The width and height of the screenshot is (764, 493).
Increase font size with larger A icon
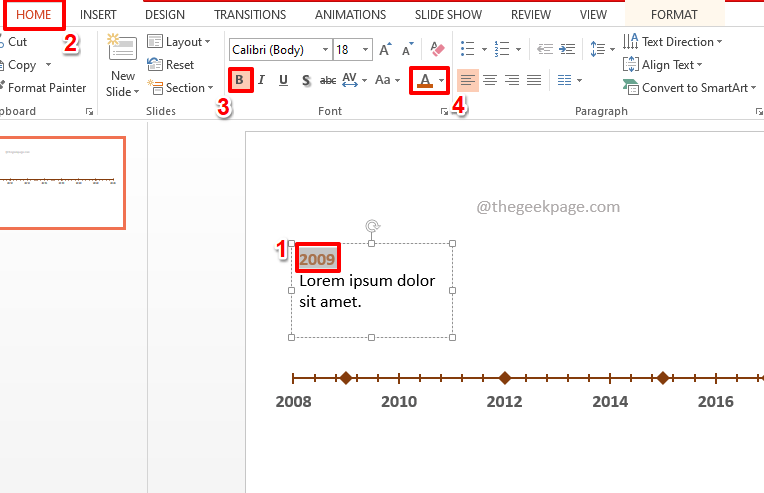[x=385, y=49]
